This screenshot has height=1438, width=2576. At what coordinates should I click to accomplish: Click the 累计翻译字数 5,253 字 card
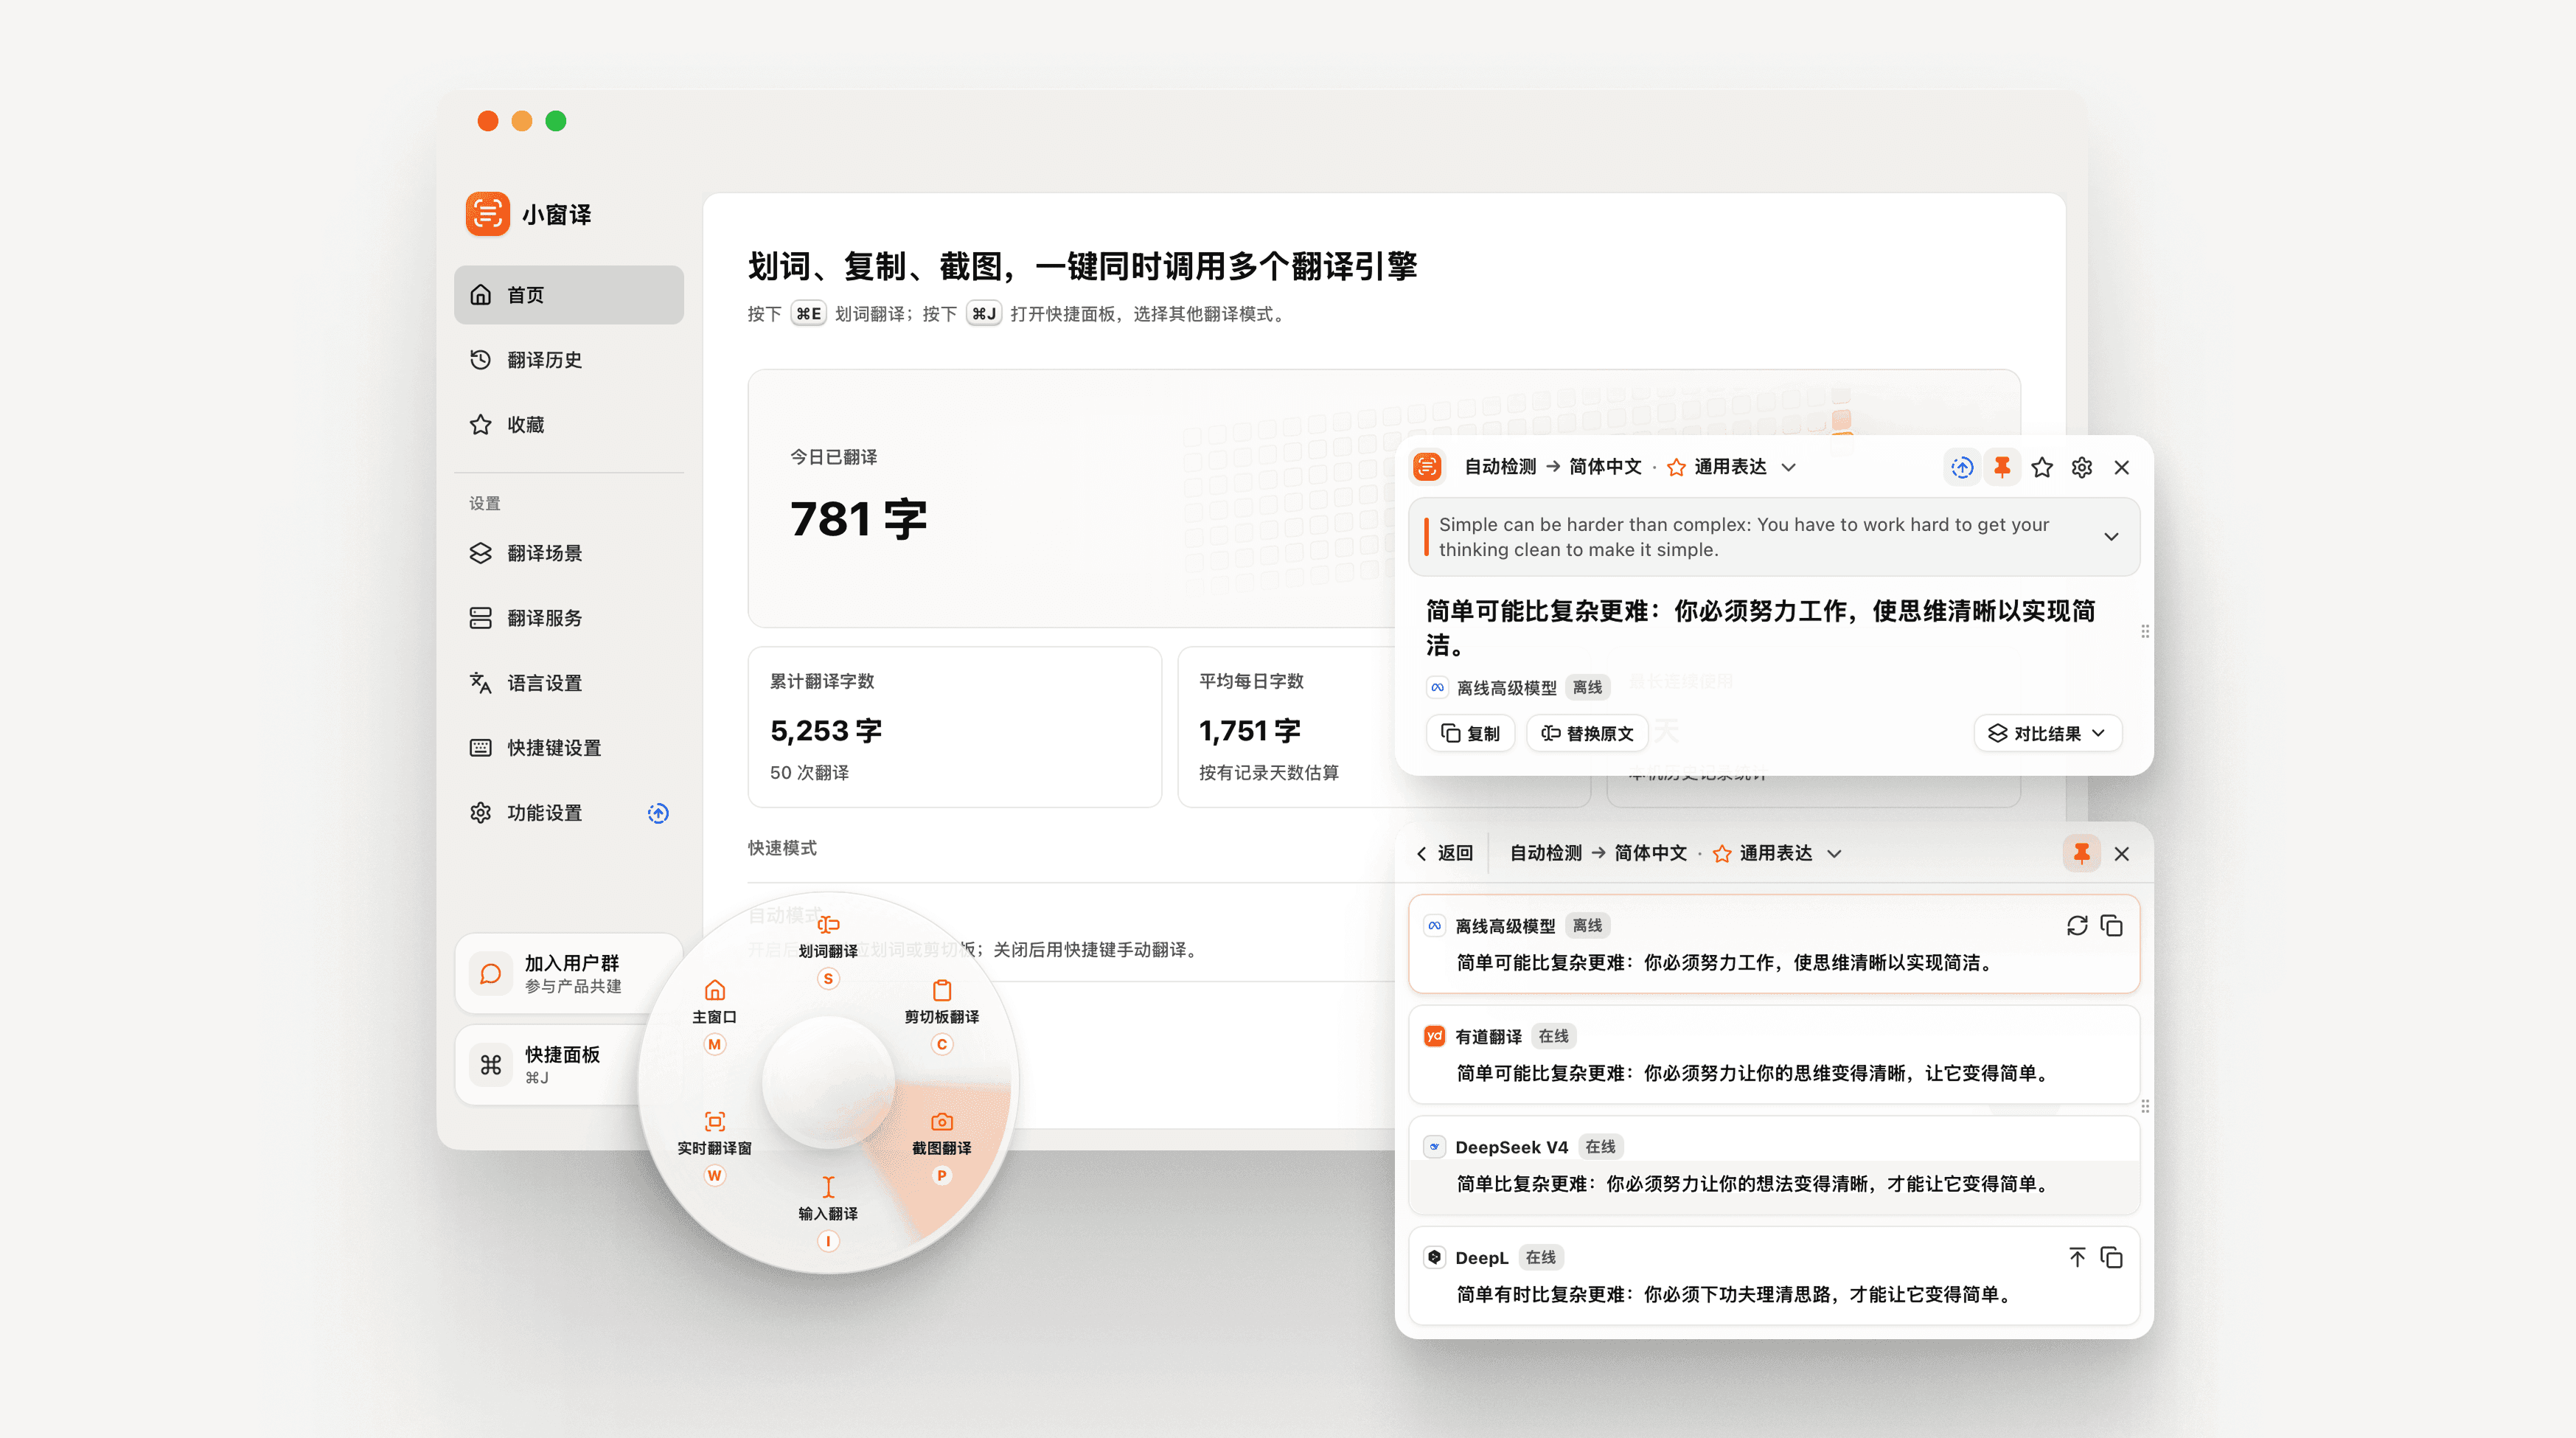955,727
